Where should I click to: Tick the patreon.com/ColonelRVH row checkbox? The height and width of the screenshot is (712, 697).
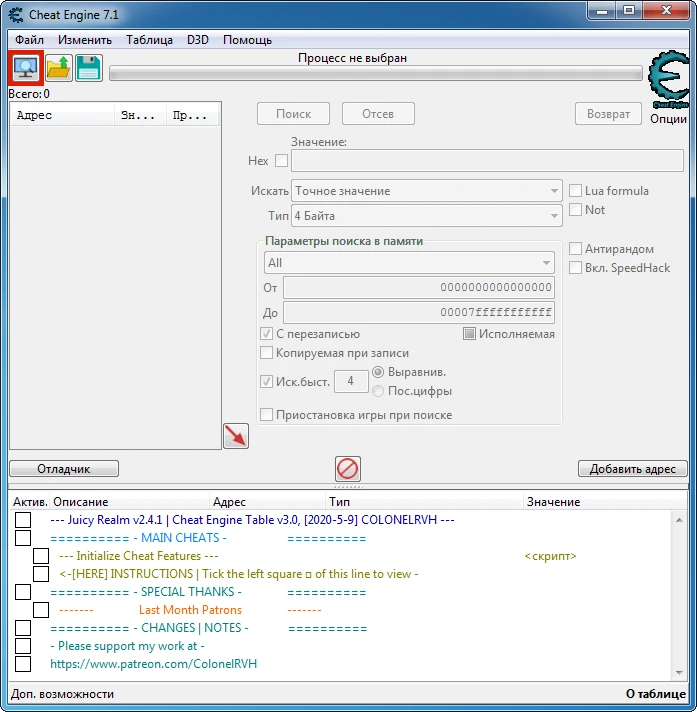click(x=23, y=664)
